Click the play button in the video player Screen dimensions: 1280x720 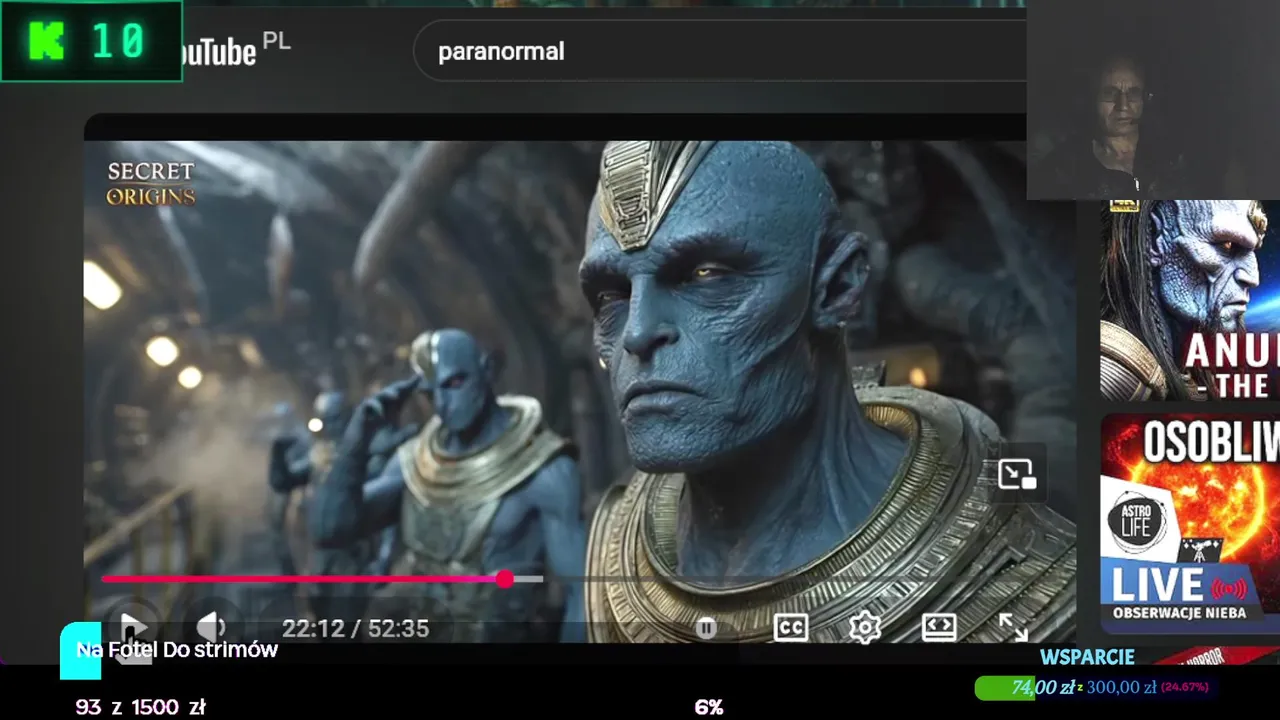click(133, 628)
